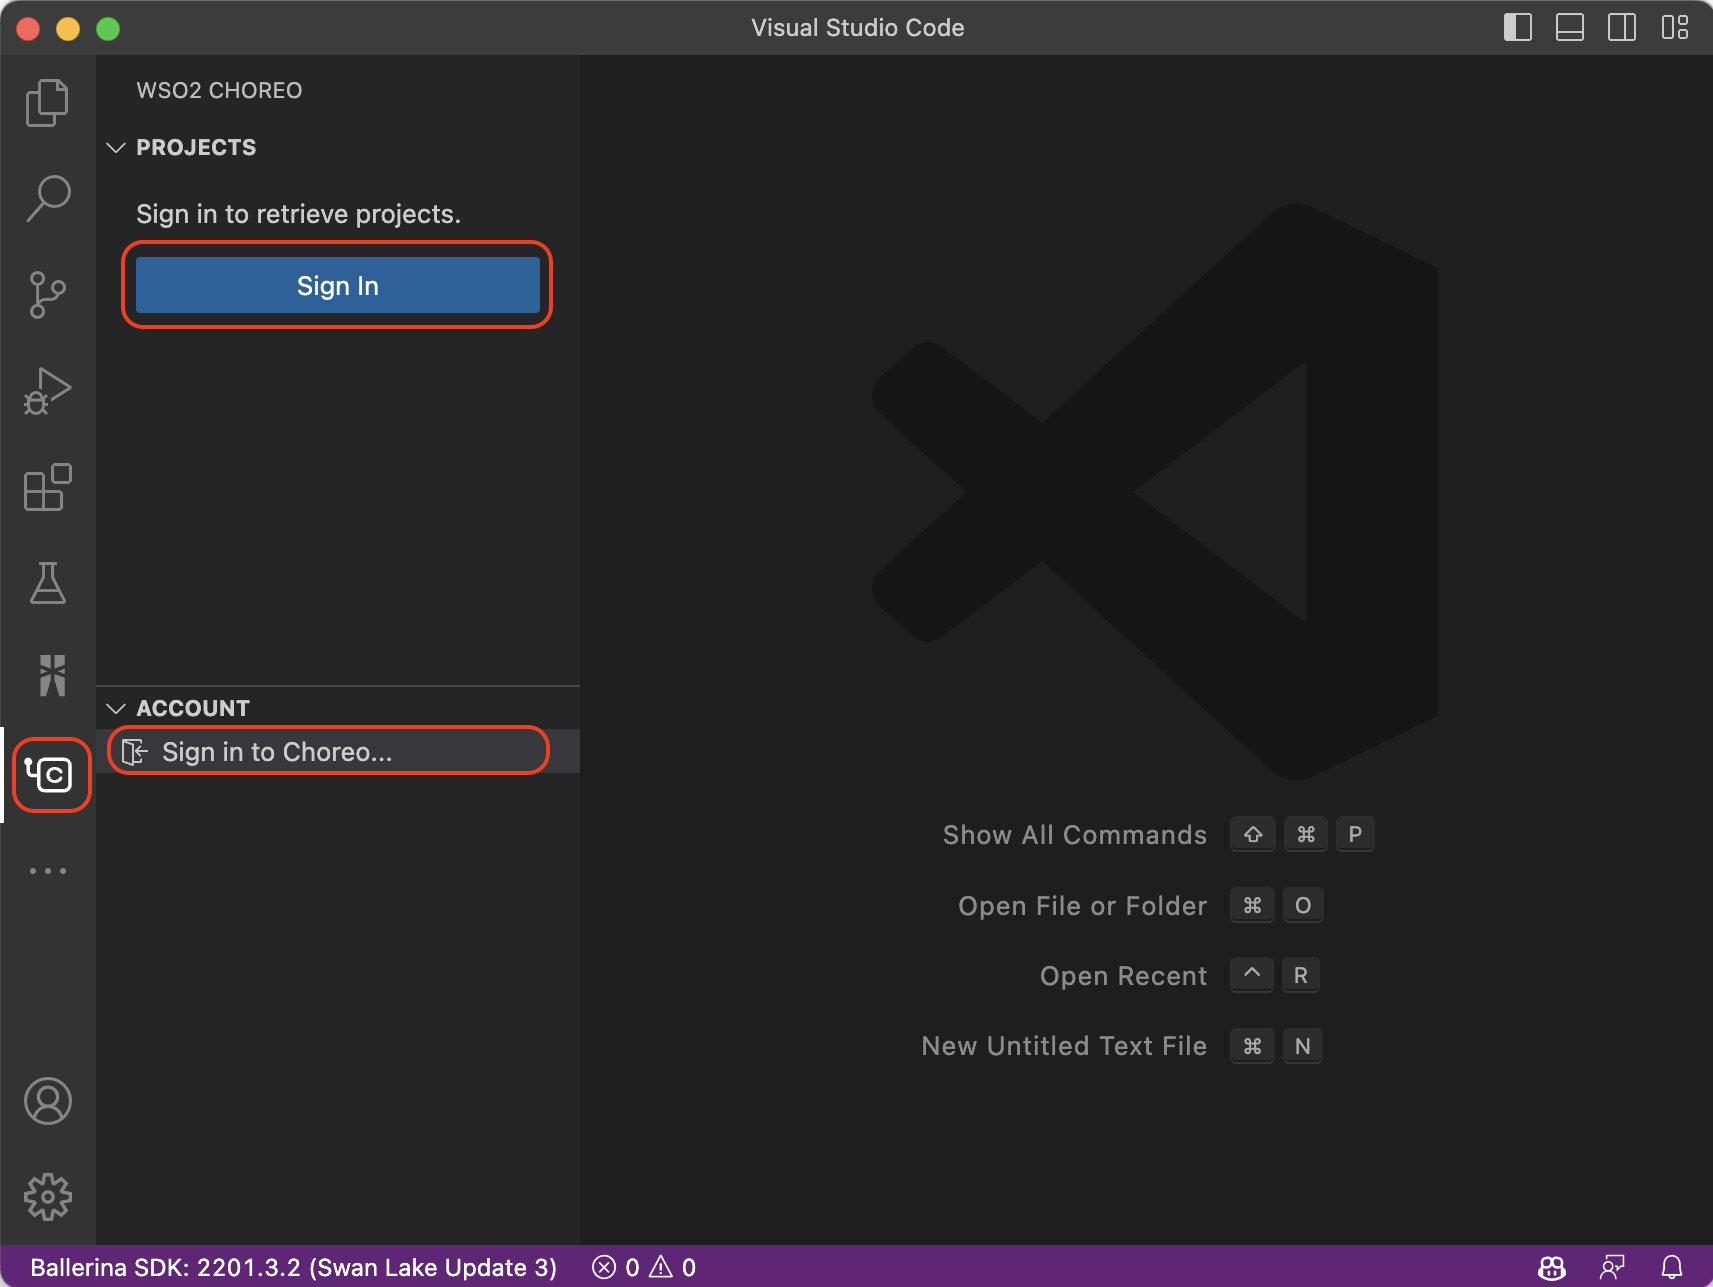Open the Manage gear icon

pyautogui.click(x=47, y=1197)
